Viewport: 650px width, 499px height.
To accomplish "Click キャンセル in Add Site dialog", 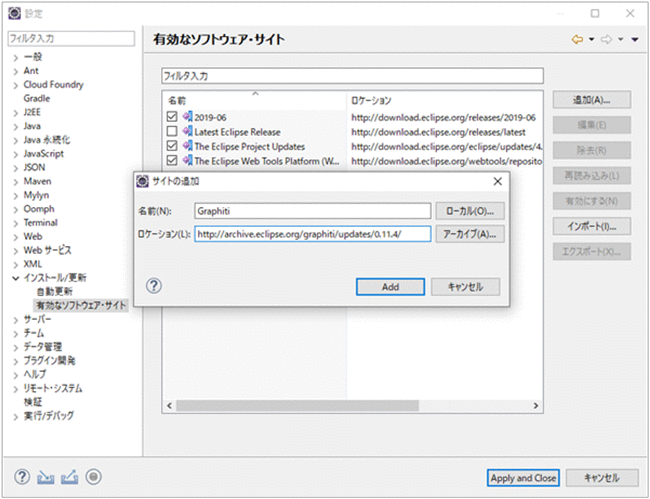I will click(465, 287).
